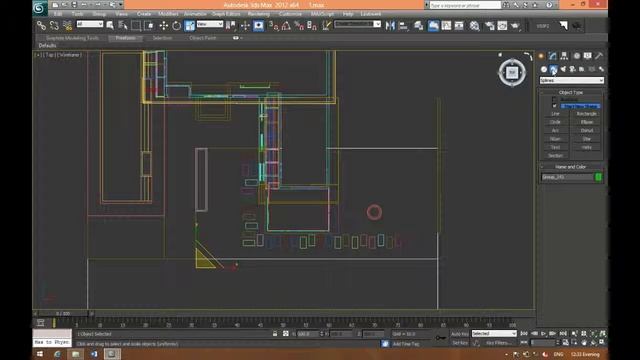
Task: Activate the Select and Move tool
Action: (x=164, y=25)
